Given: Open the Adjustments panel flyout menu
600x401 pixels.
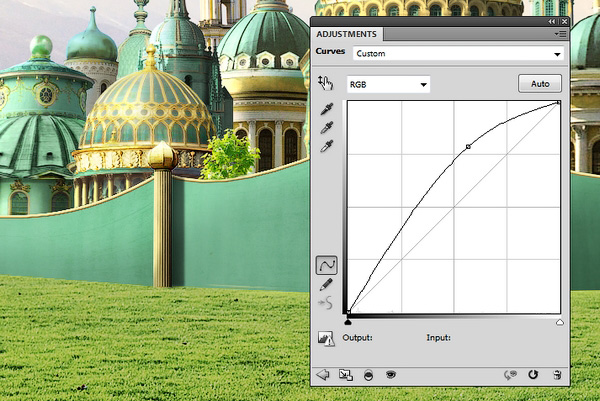Looking at the screenshot, I should coord(560,34).
